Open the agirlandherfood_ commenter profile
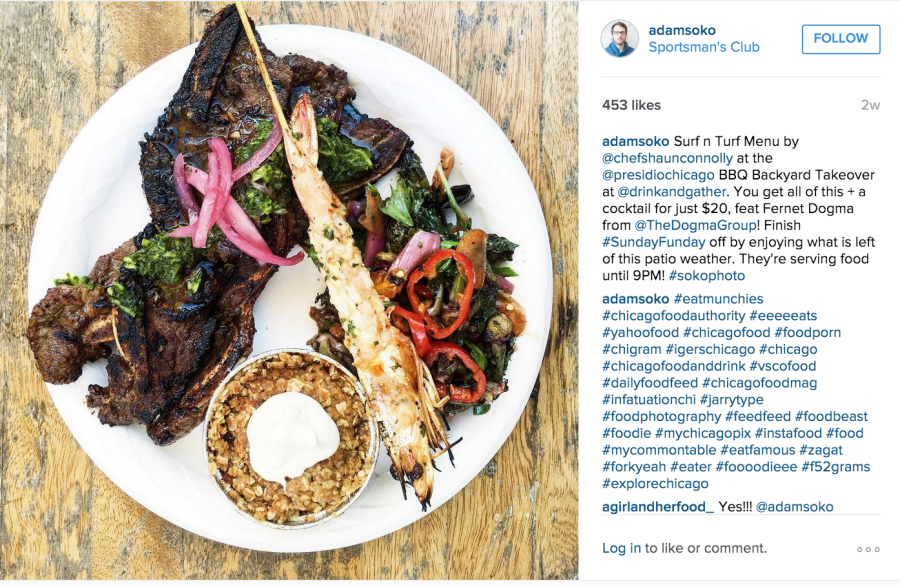Screen dimensions: 900x585 point(658,506)
